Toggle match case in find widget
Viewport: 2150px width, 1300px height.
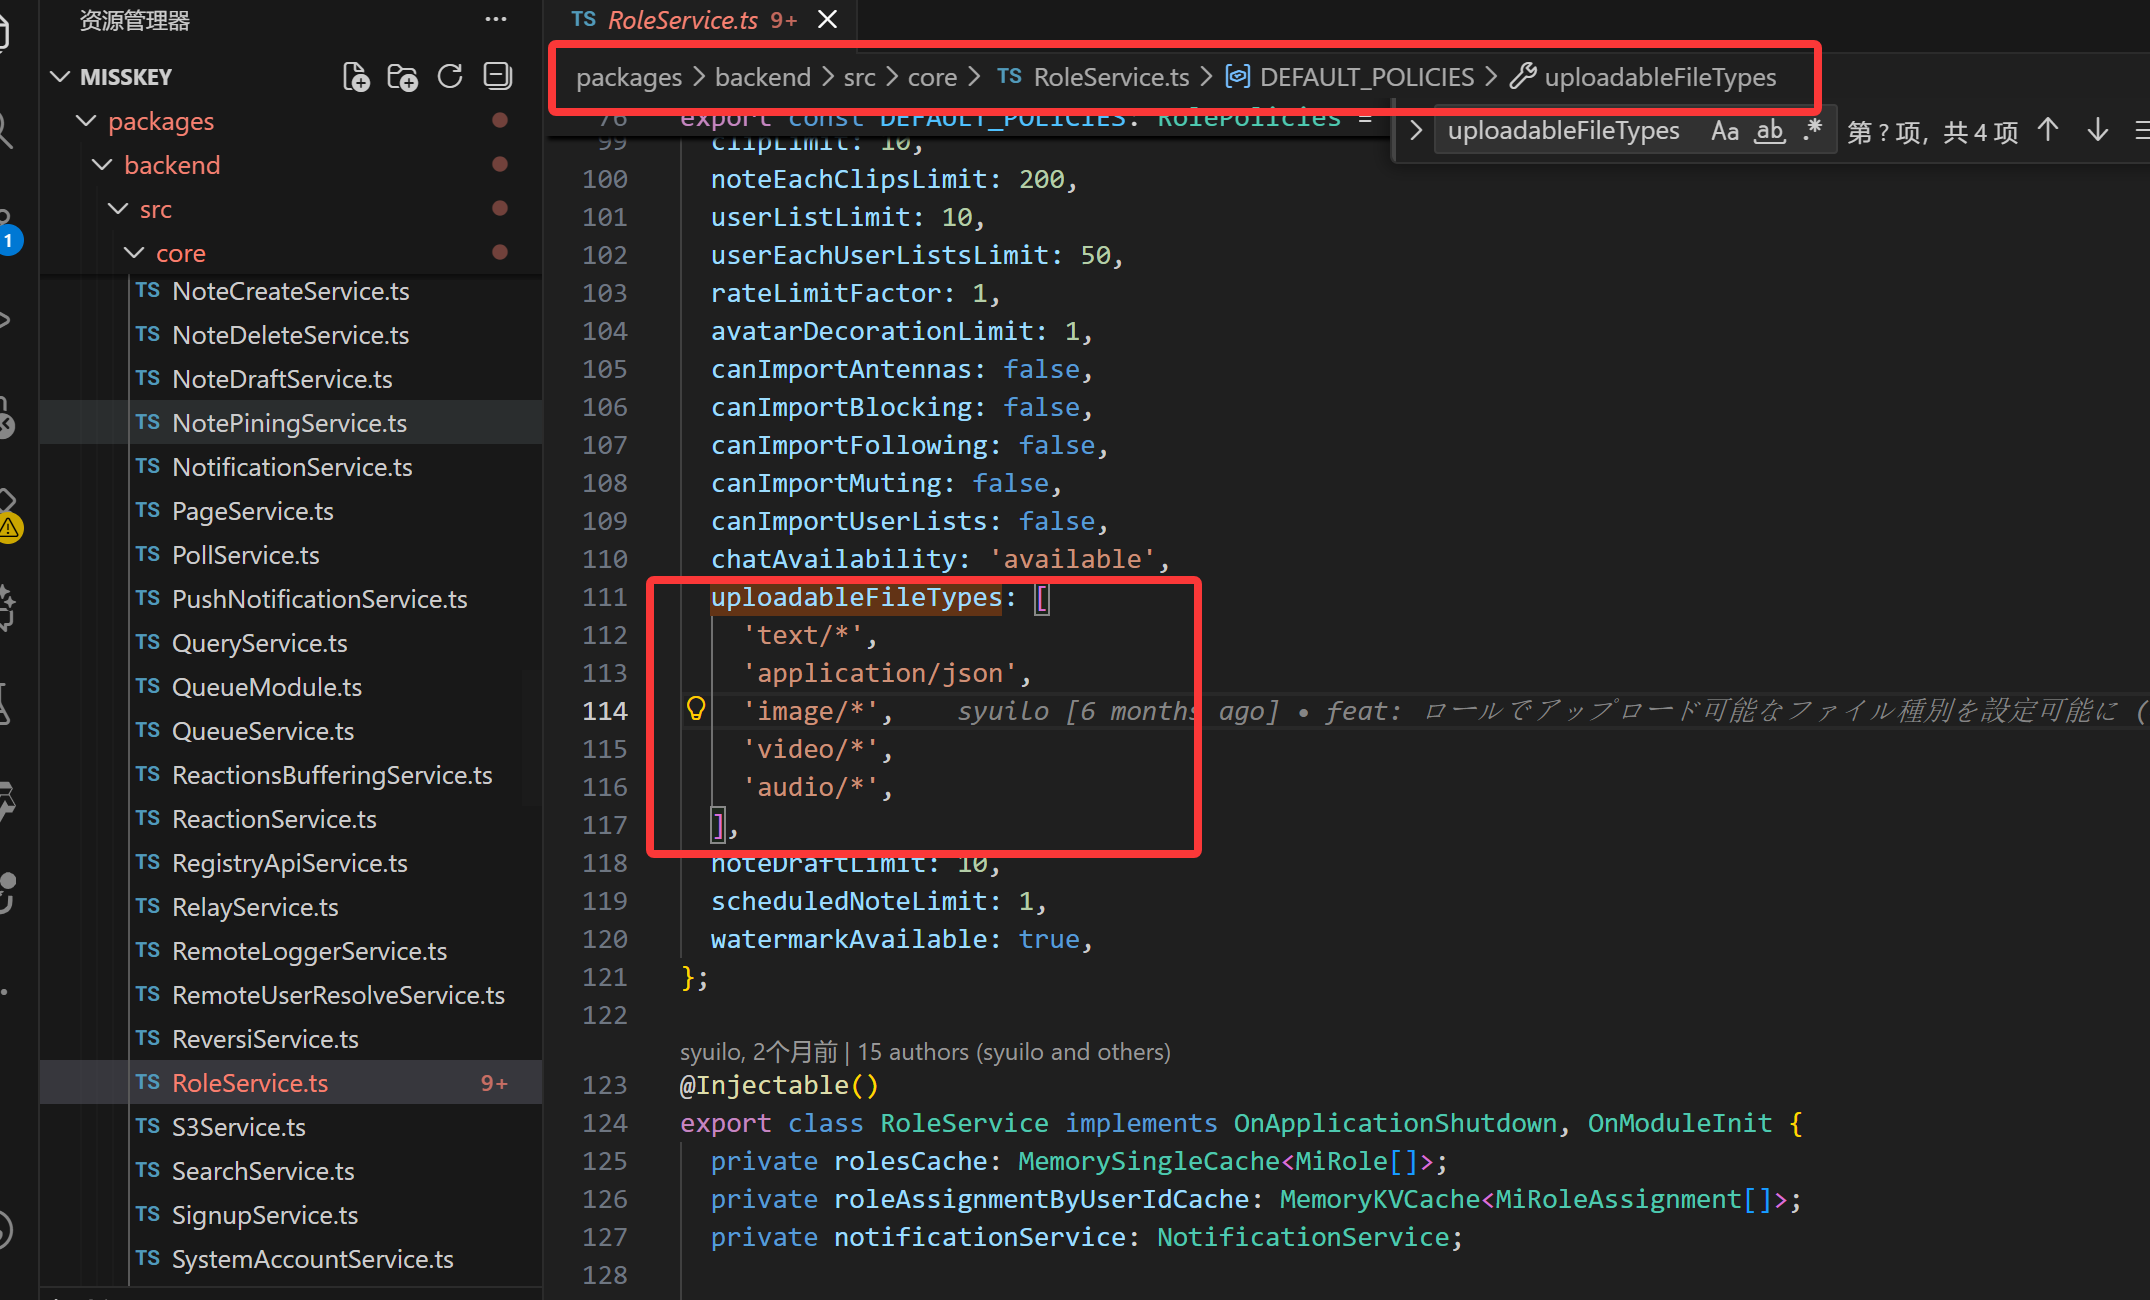[x=1724, y=131]
